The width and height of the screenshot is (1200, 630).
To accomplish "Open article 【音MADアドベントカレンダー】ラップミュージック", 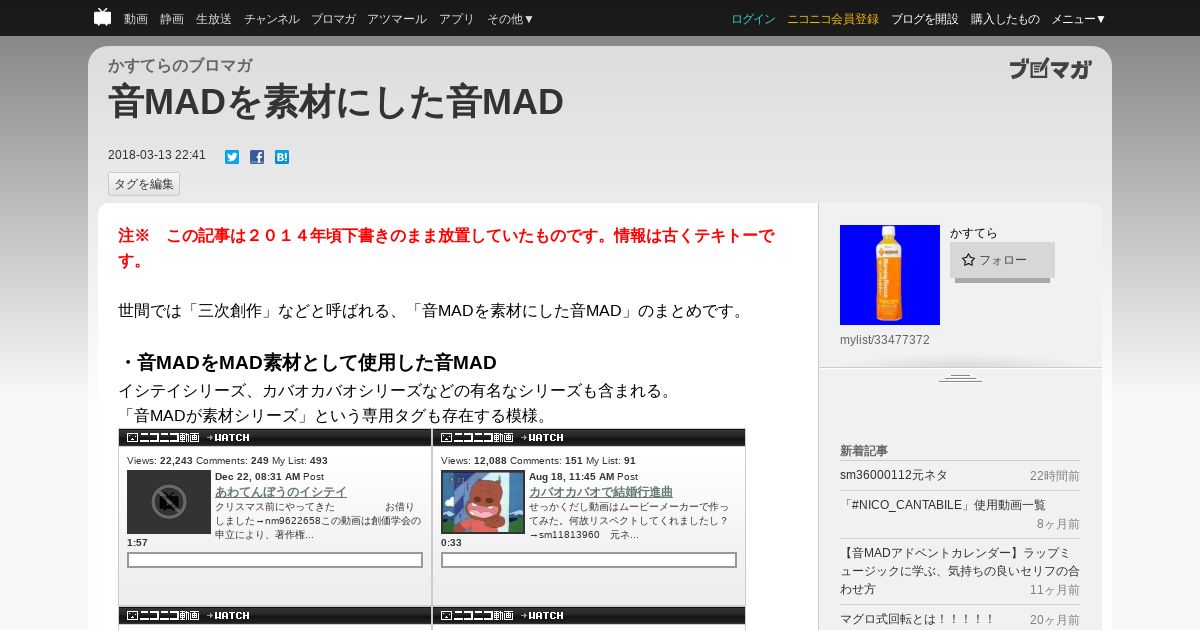I will (959, 571).
